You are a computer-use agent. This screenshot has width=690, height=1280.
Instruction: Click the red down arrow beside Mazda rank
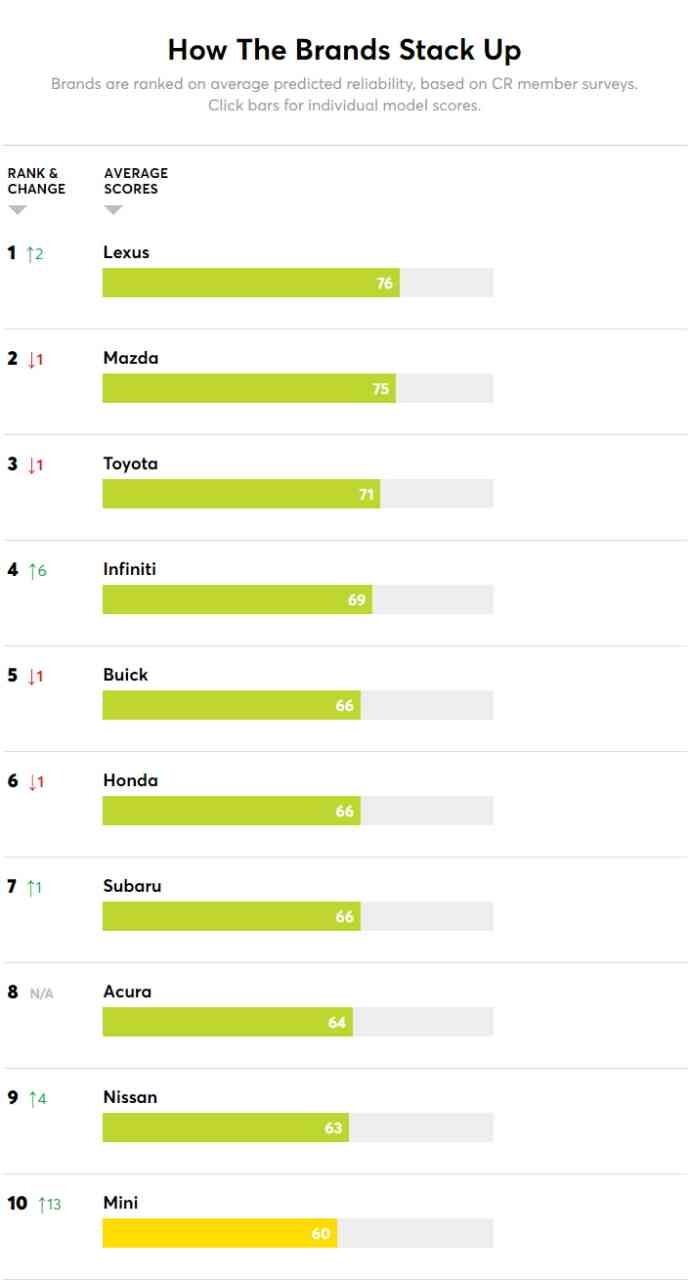click(31, 360)
